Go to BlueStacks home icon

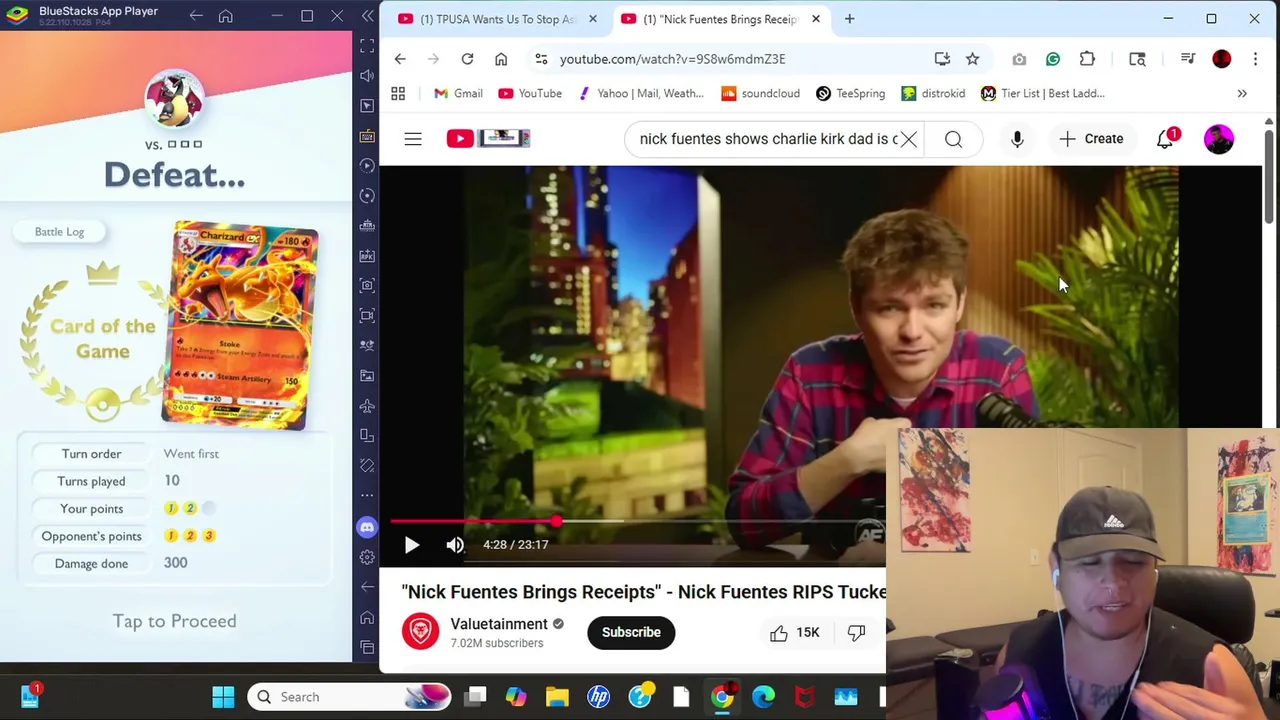[226, 16]
